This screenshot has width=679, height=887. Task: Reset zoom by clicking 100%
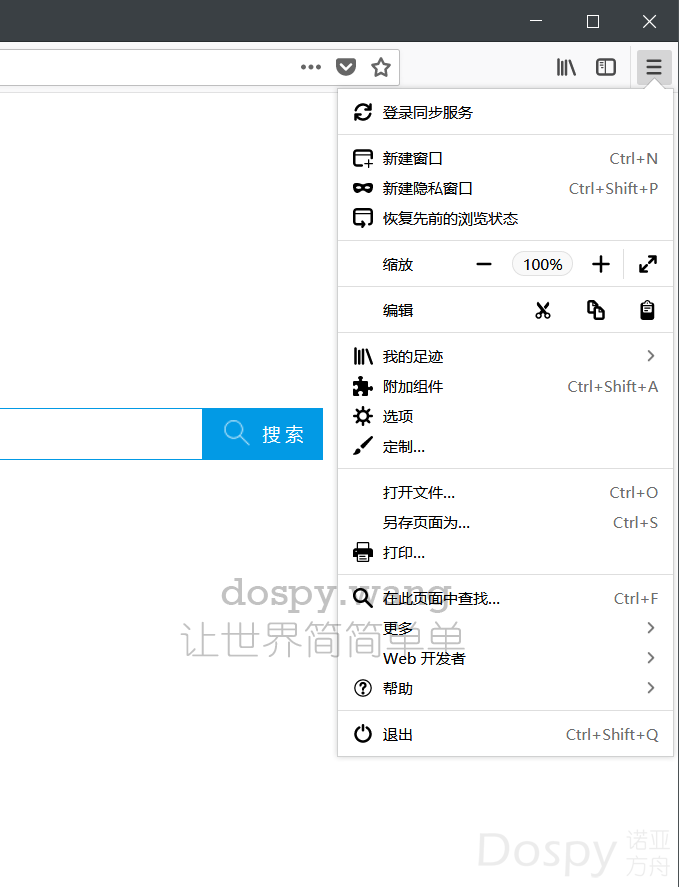(543, 264)
